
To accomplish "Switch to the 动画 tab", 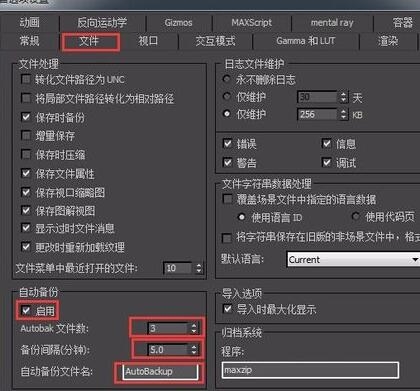I will pyautogui.click(x=29, y=23).
